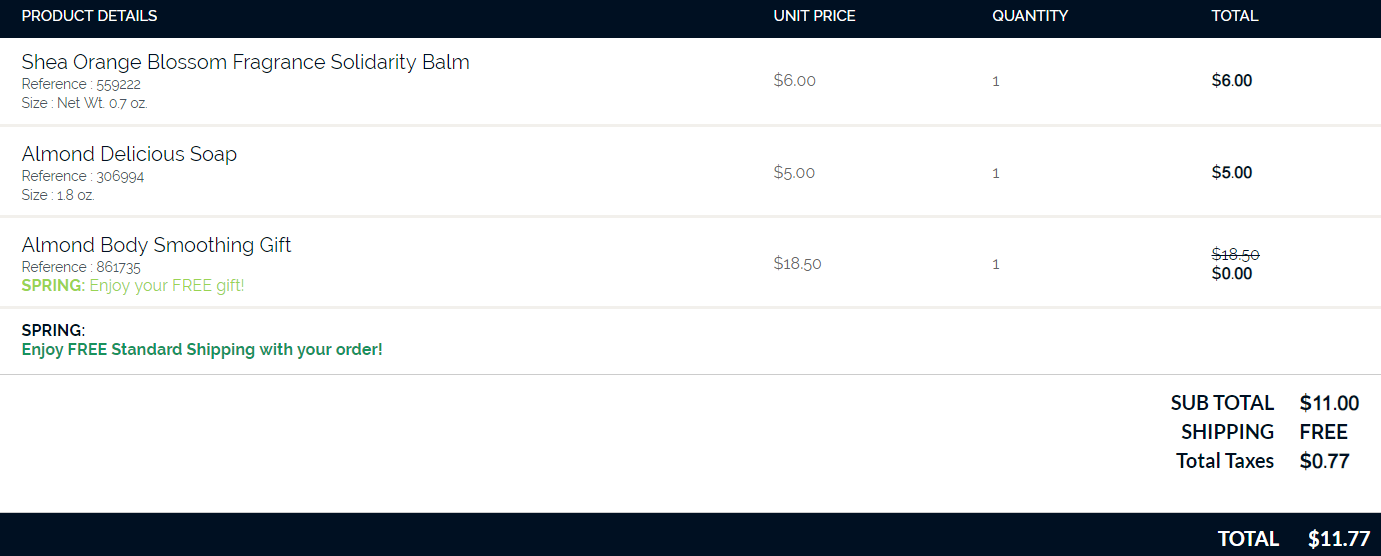The width and height of the screenshot is (1381, 556).
Task: Select the gift reference number 861735
Action: [x=118, y=267]
